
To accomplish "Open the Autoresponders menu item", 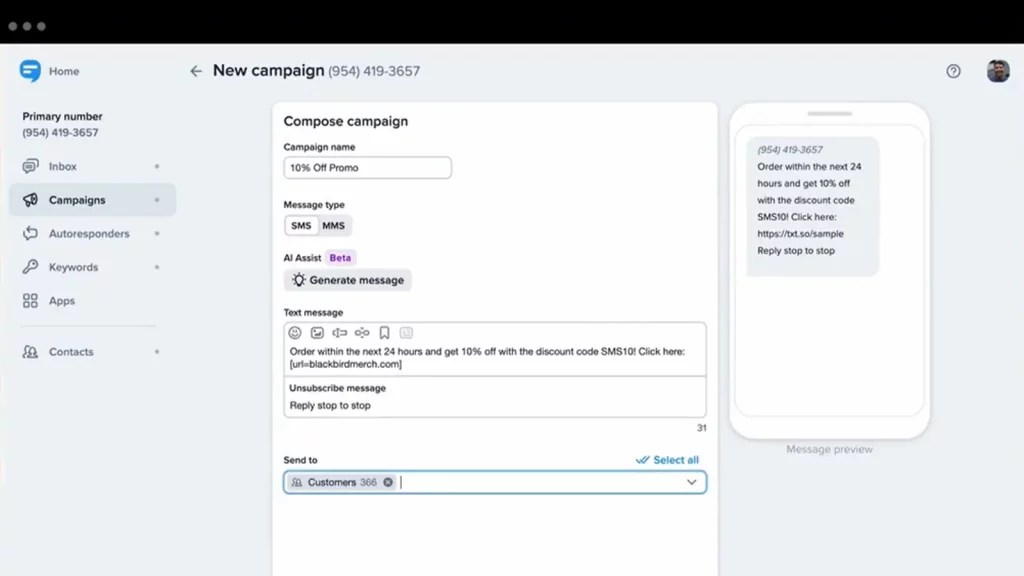I will 93,233.
